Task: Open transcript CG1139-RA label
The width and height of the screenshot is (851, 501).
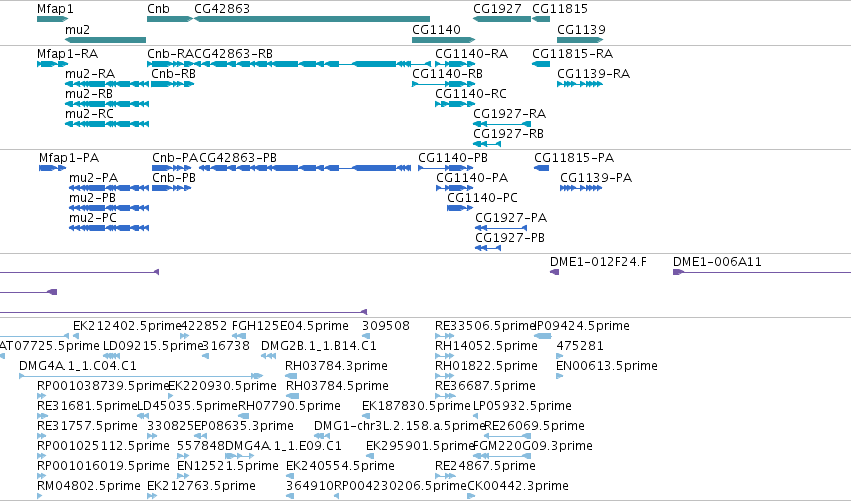Action: point(594,74)
